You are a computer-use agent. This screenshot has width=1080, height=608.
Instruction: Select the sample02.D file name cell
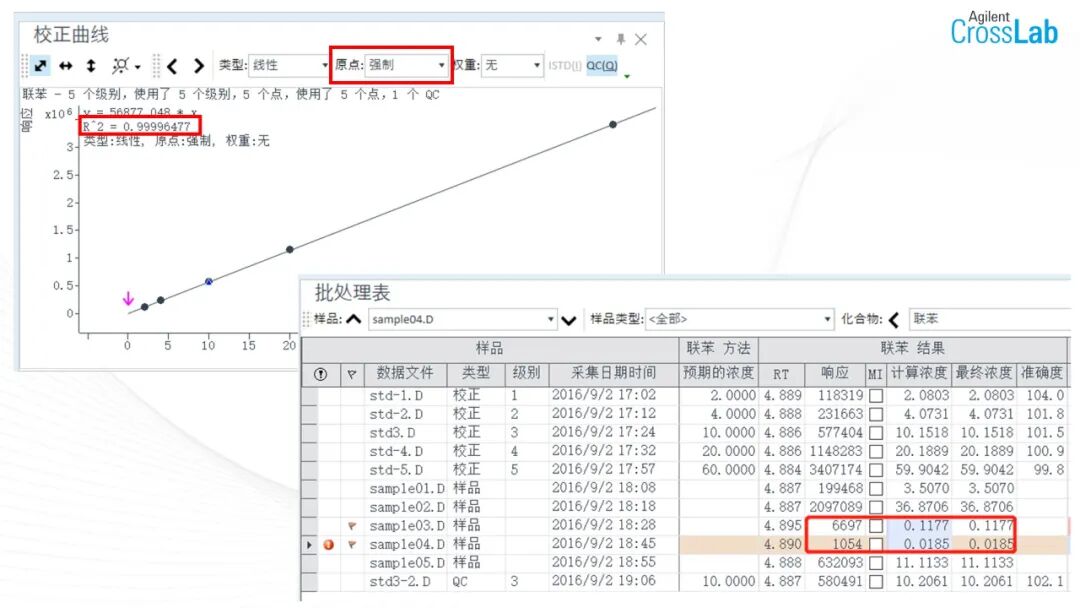coord(406,507)
